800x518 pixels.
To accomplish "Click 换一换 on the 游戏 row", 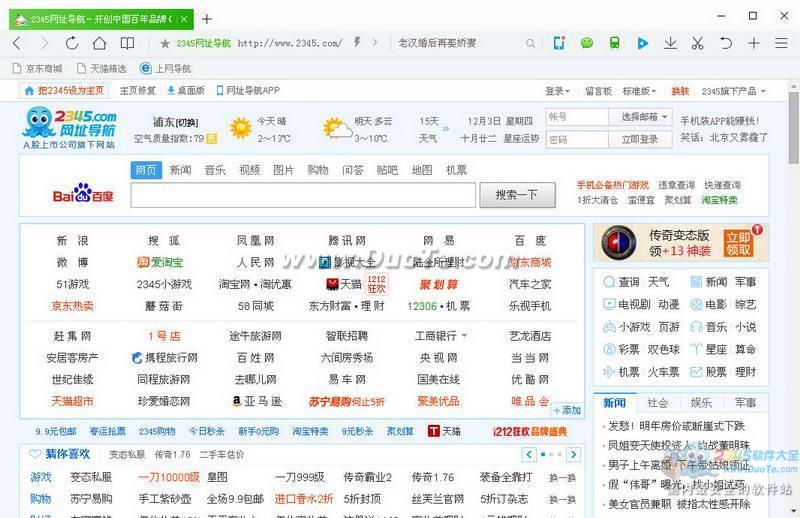I will click(562, 478).
